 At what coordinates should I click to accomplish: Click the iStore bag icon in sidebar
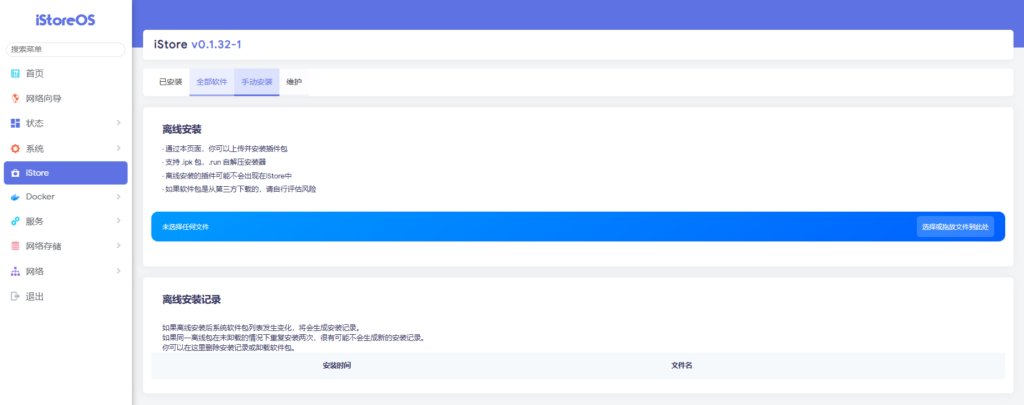point(16,173)
